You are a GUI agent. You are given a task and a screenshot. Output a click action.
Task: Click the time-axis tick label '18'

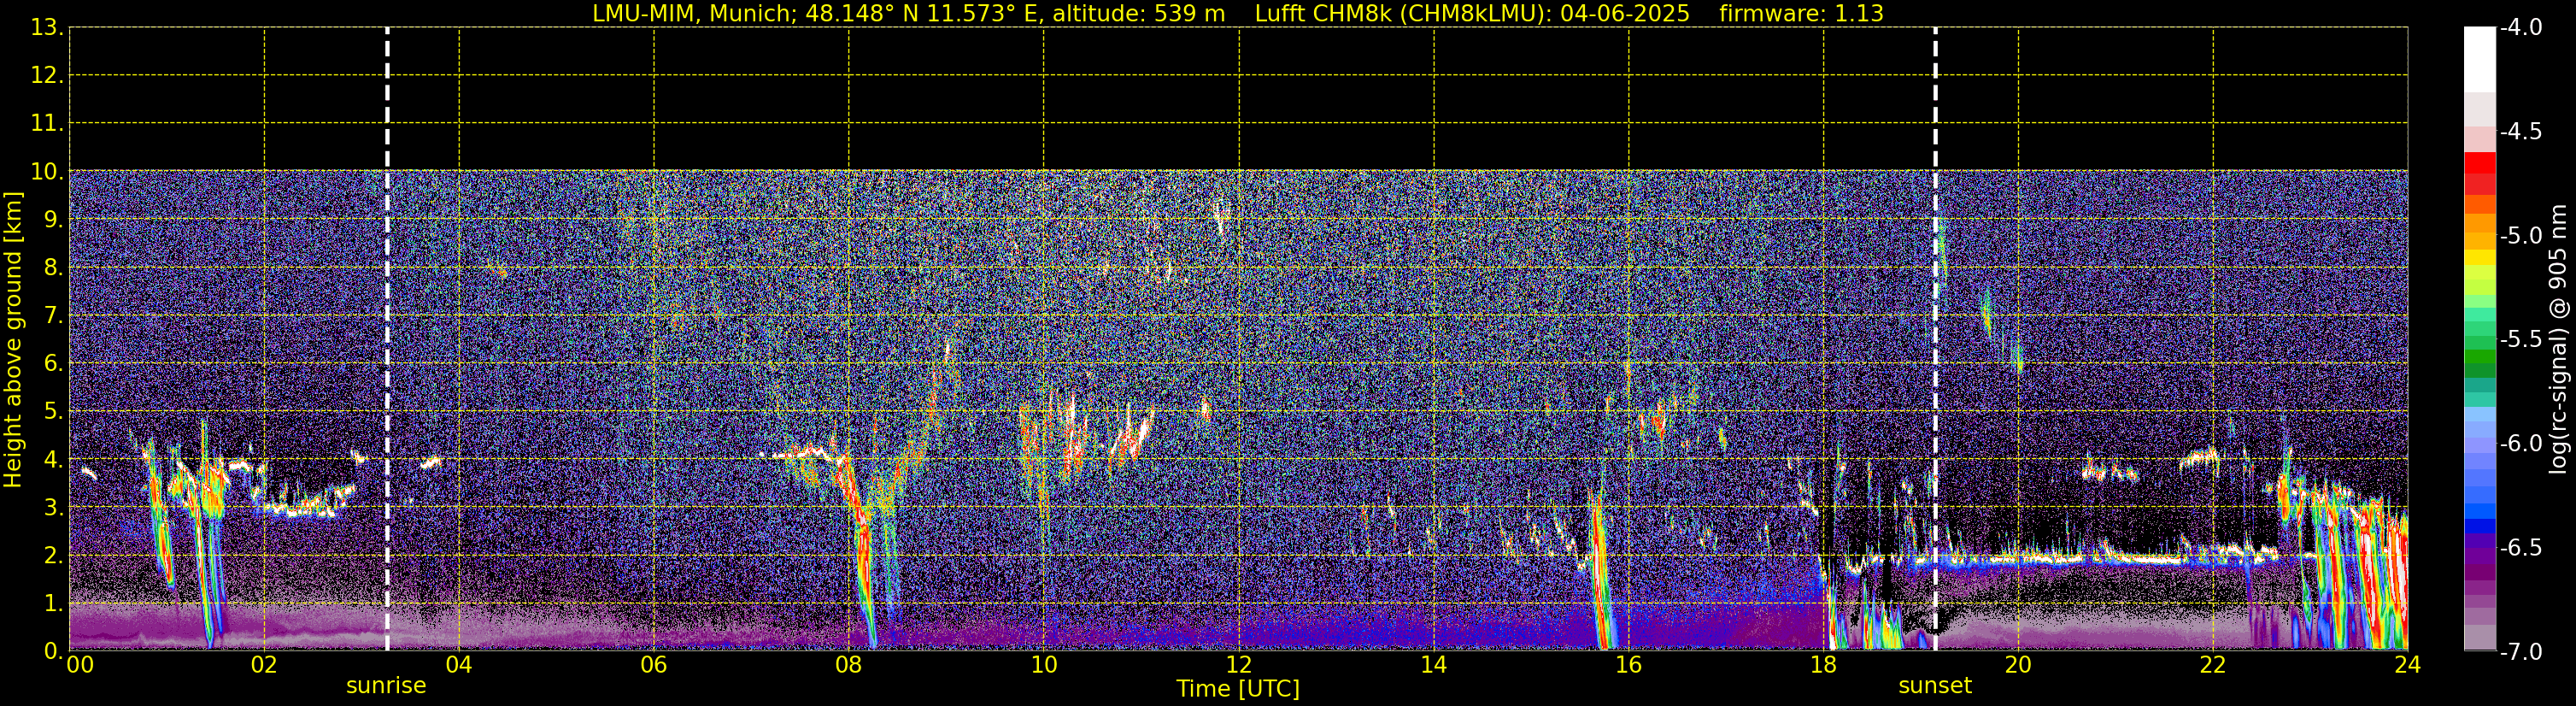click(x=1824, y=665)
